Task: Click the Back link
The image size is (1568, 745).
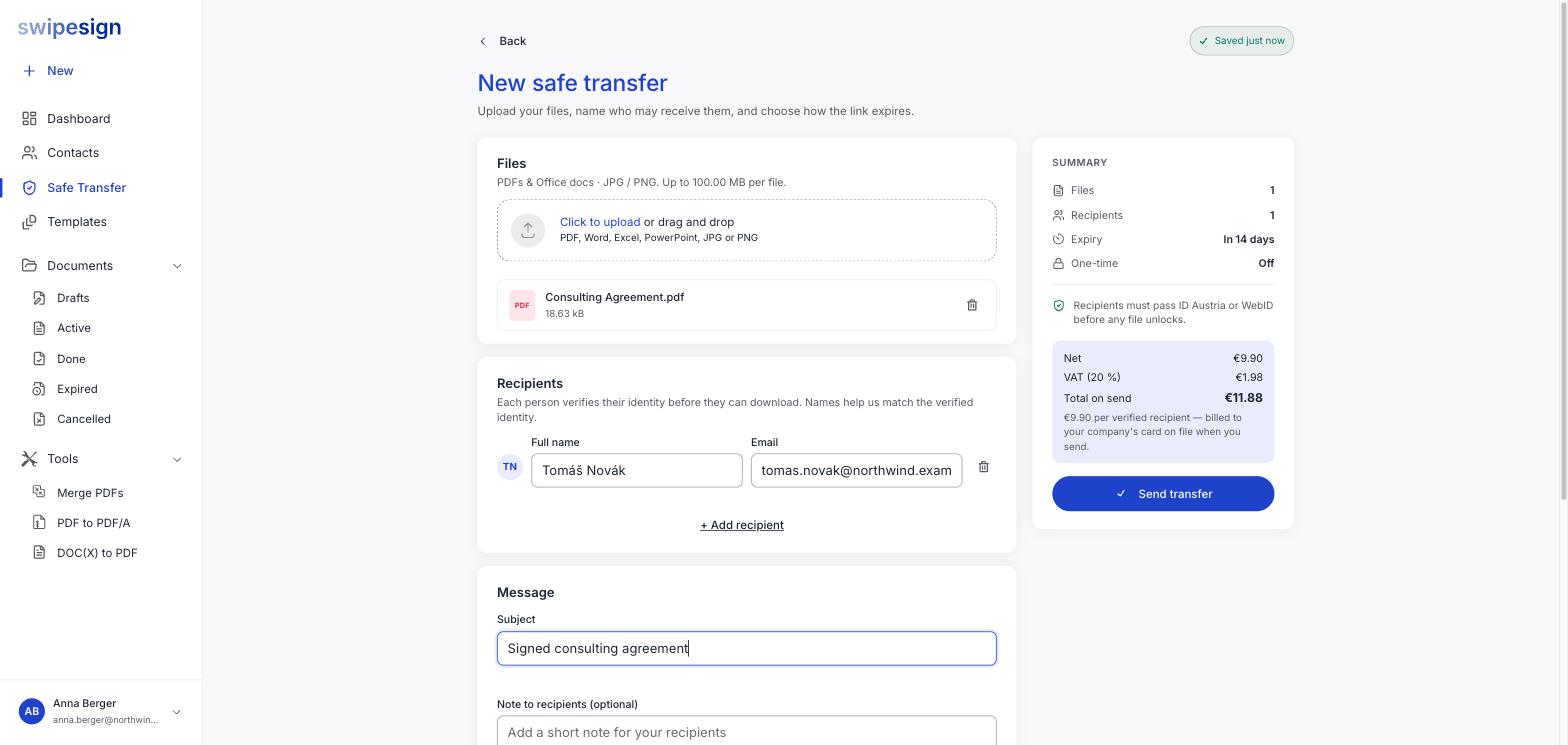Action: pyautogui.click(x=502, y=41)
